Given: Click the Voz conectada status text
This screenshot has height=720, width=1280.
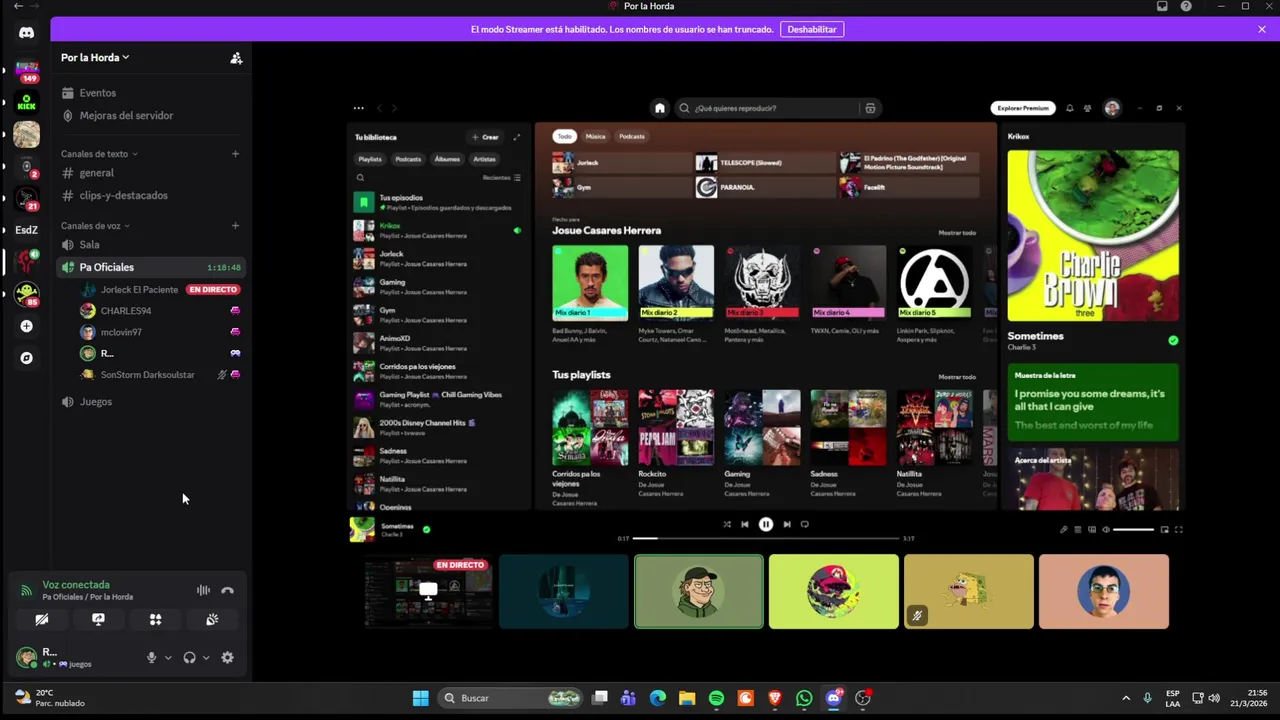Looking at the screenshot, I should point(76,585).
